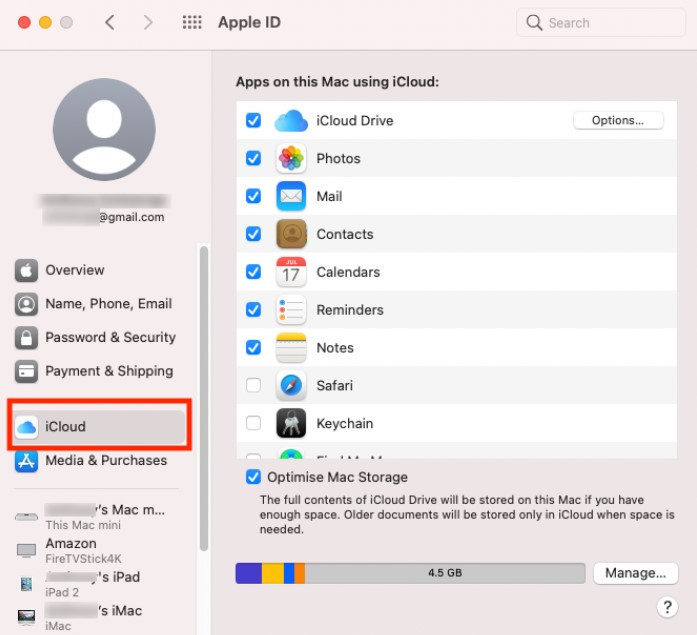Click purple segment of storage bar
Image resolution: width=697 pixels, height=635 pixels.
click(248, 573)
